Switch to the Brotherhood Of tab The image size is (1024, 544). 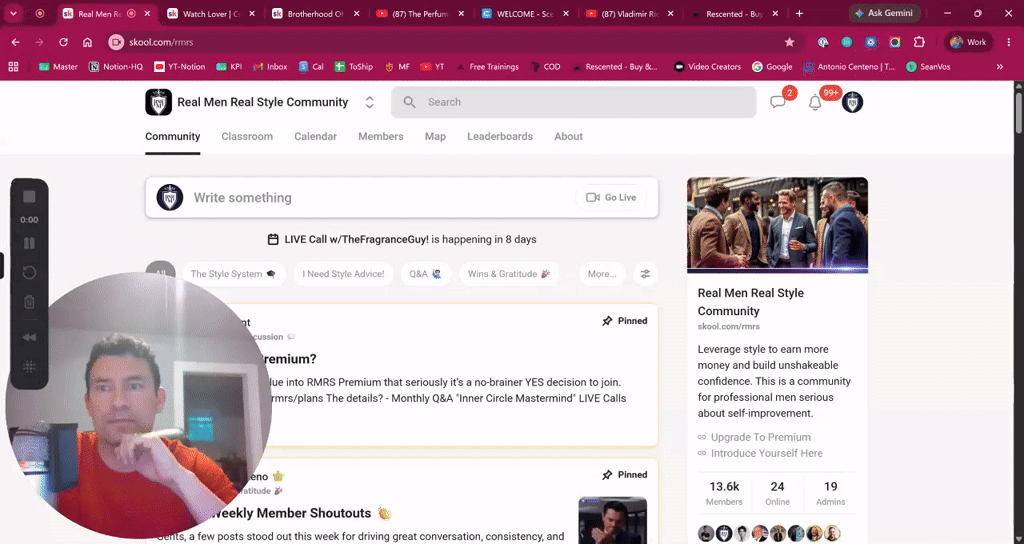coord(315,14)
